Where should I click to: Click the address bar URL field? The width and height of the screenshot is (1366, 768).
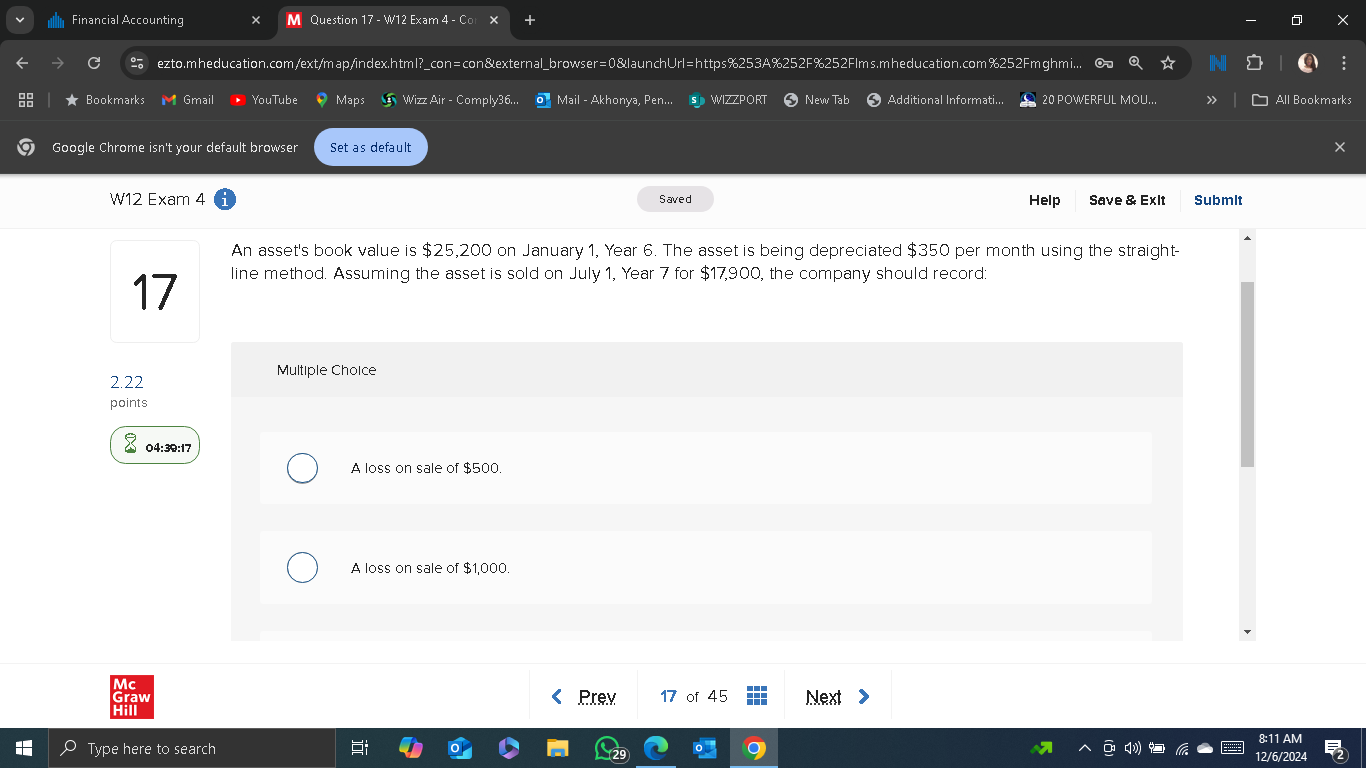618,63
